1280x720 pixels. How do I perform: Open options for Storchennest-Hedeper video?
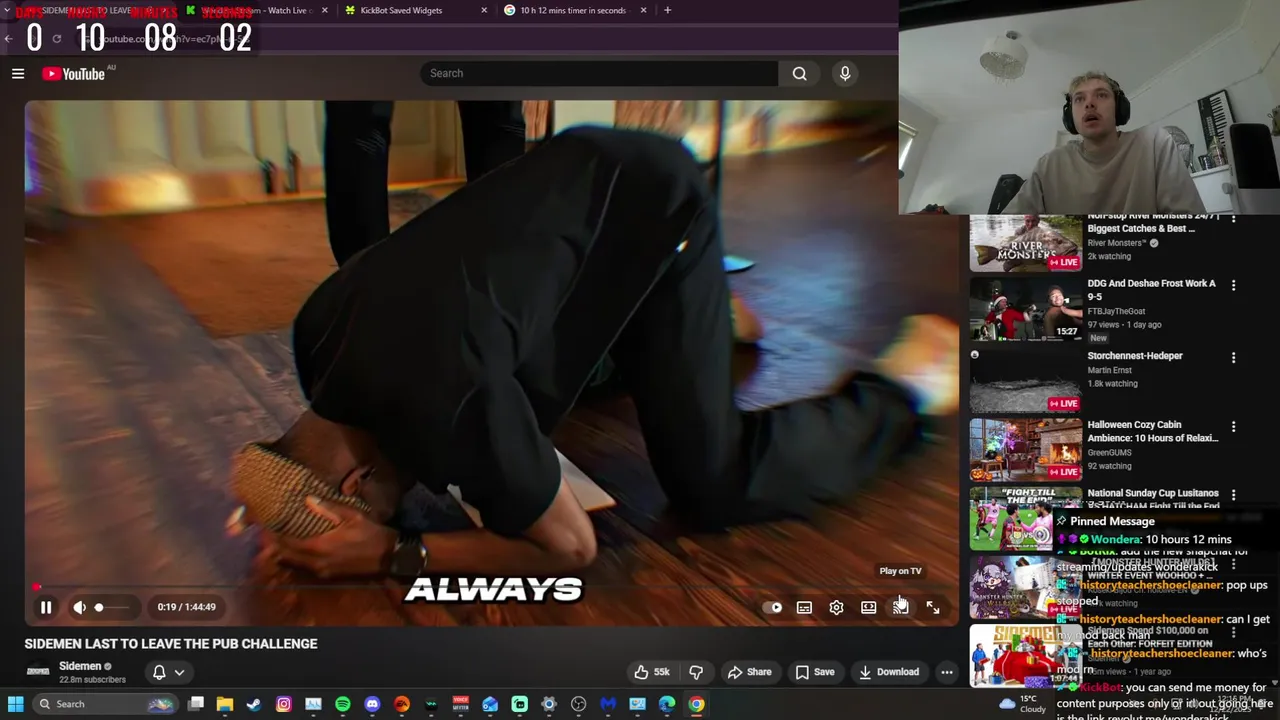click(1233, 357)
